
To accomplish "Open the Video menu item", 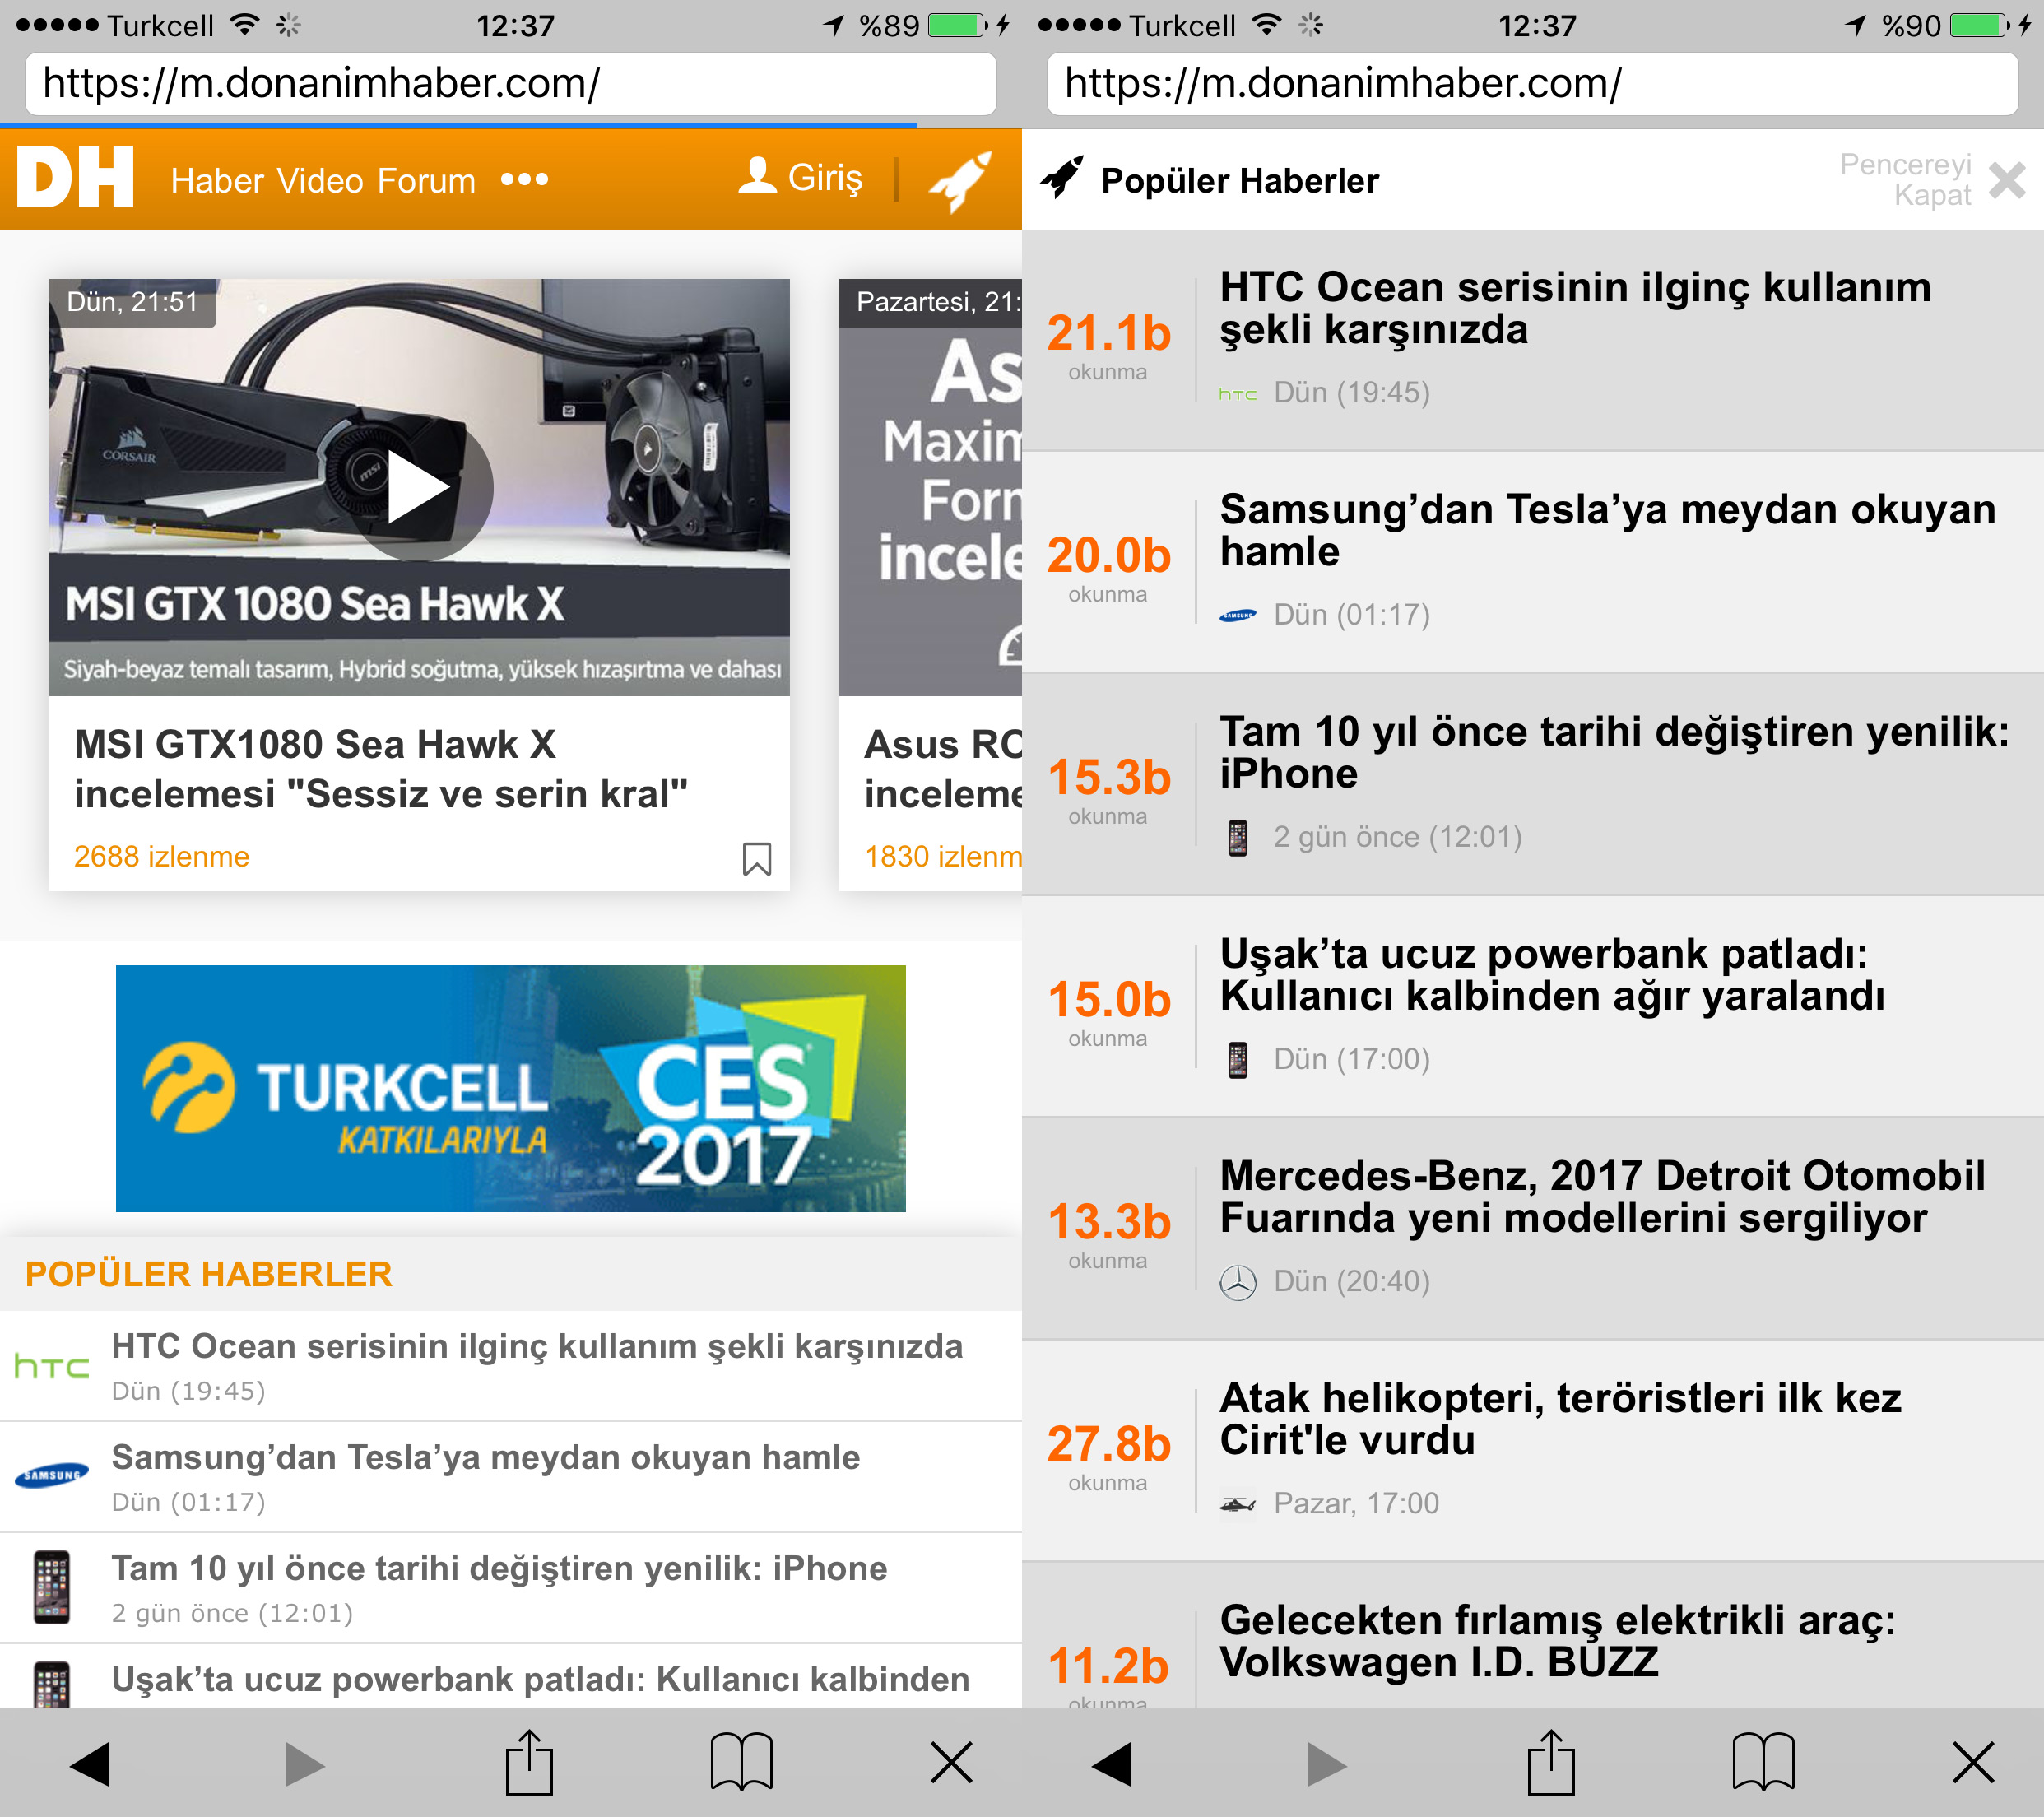I will 320,181.
